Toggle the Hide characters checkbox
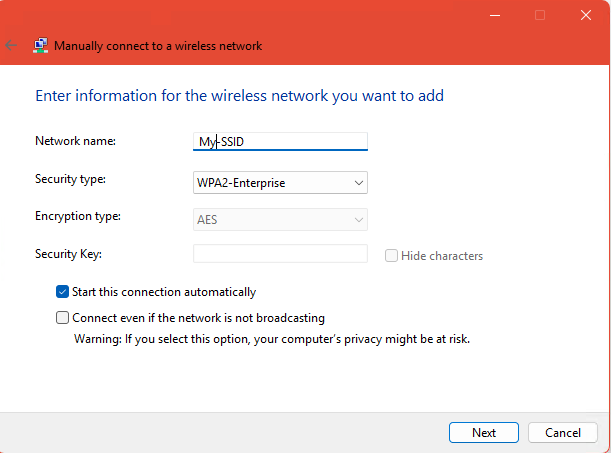 392,256
